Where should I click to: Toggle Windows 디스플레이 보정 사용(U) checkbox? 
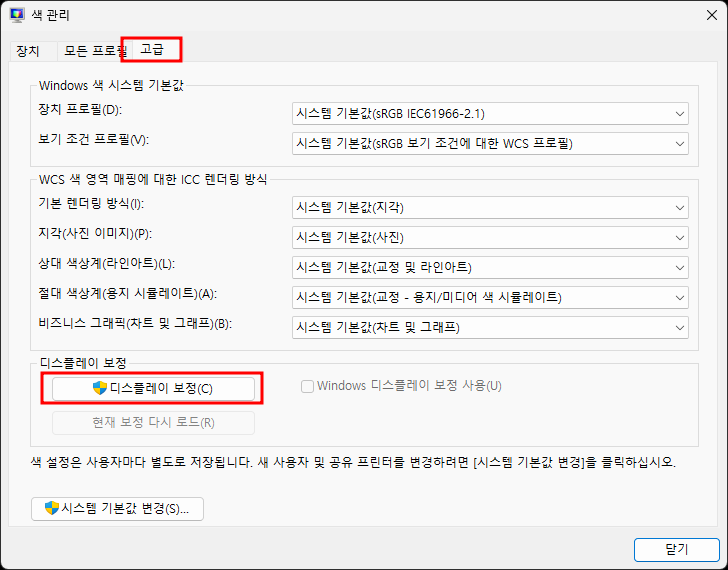pyautogui.click(x=307, y=386)
